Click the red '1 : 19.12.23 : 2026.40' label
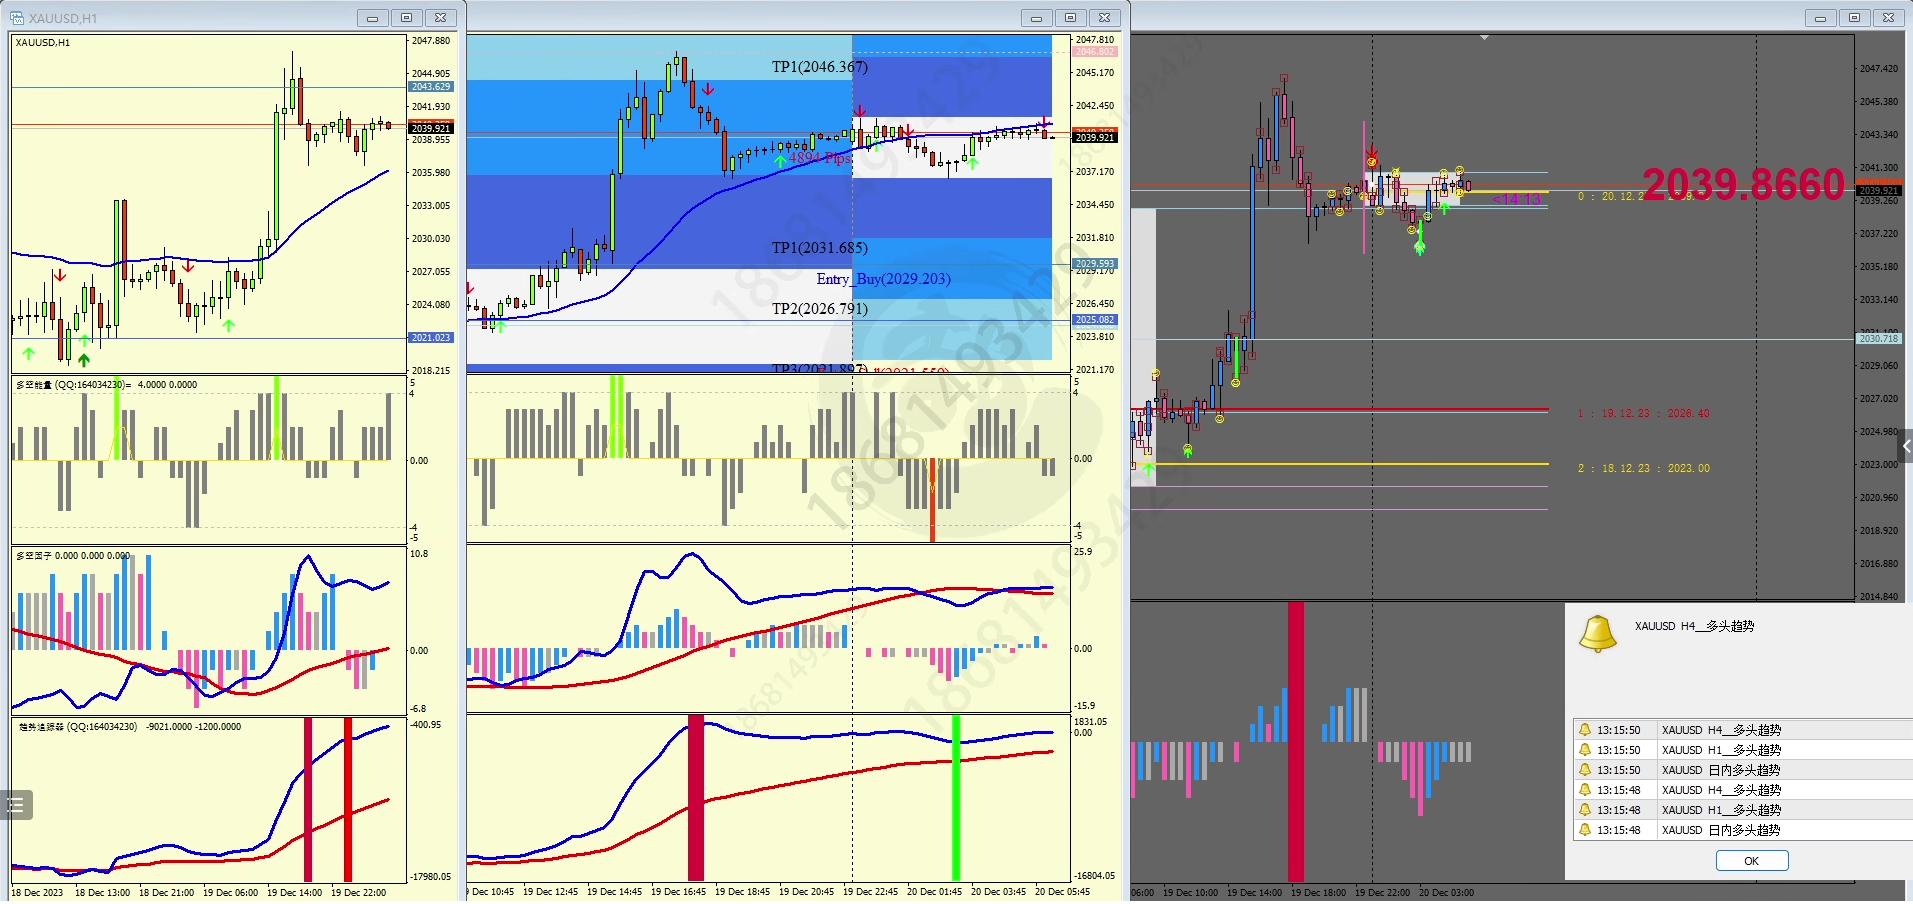Image resolution: width=1913 pixels, height=904 pixels. pyautogui.click(x=1644, y=413)
